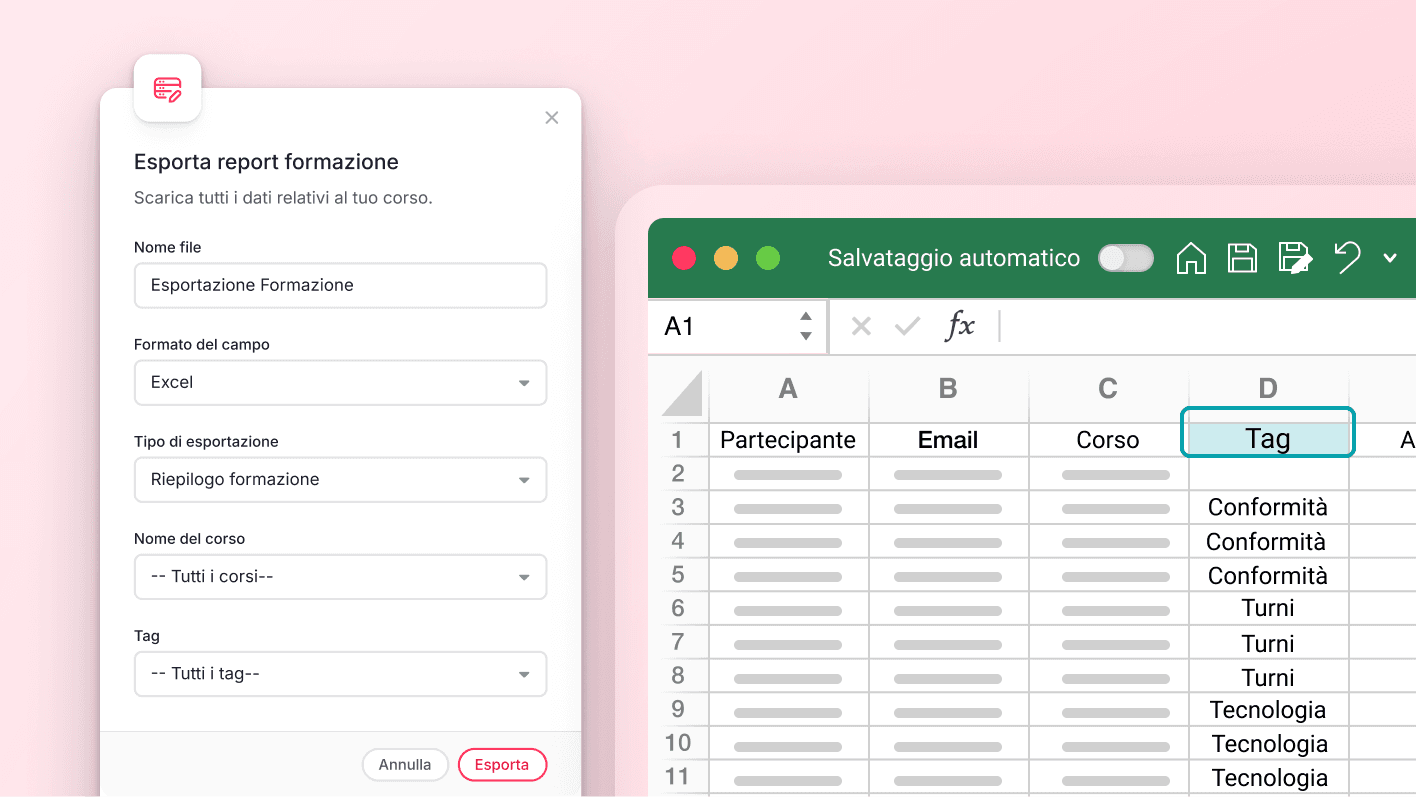Close the export dialog with the X

point(551,118)
